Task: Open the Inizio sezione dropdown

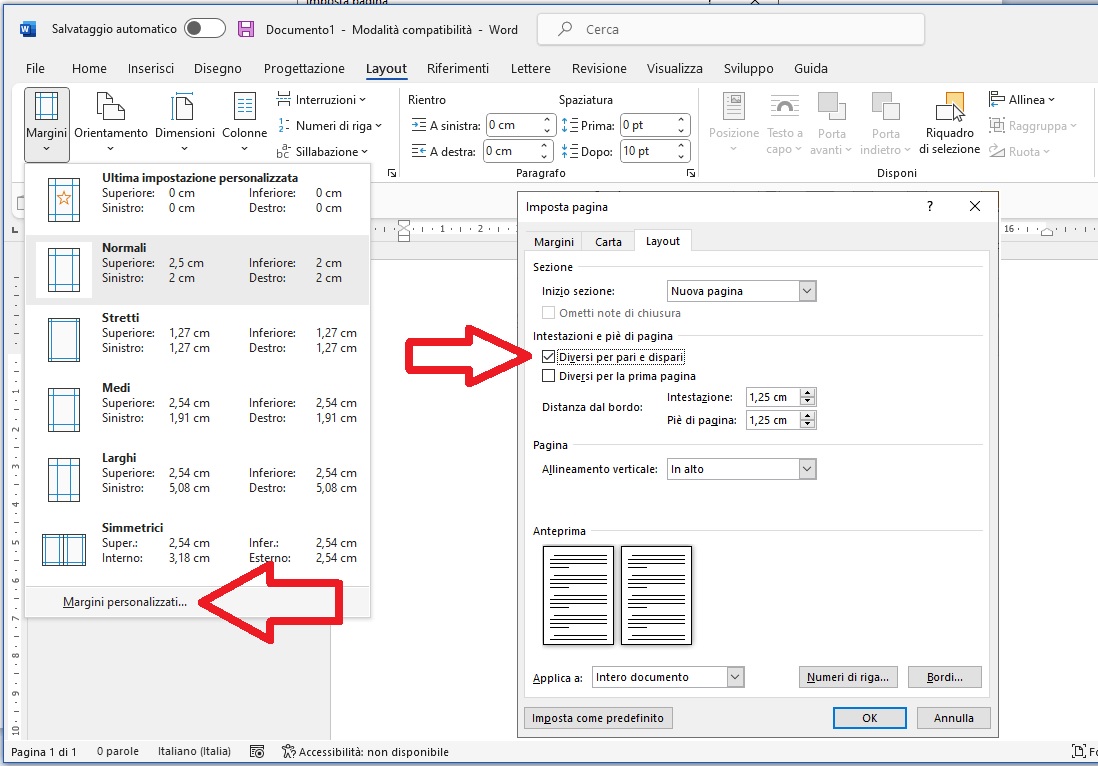Action: click(x=808, y=291)
